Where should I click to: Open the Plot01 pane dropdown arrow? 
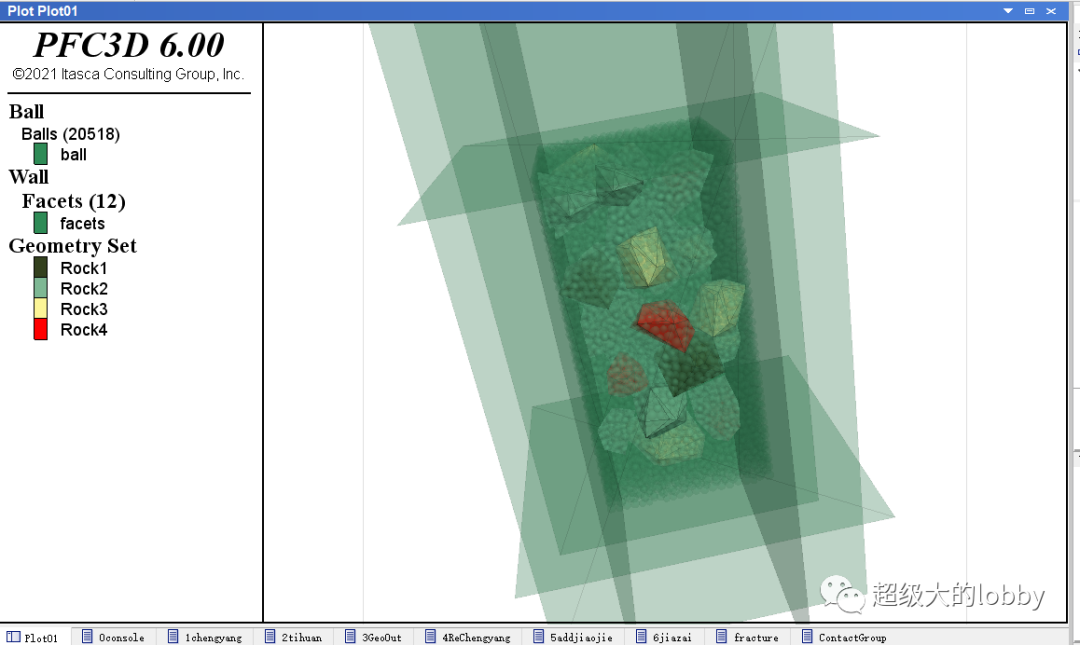(x=1008, y=11)
